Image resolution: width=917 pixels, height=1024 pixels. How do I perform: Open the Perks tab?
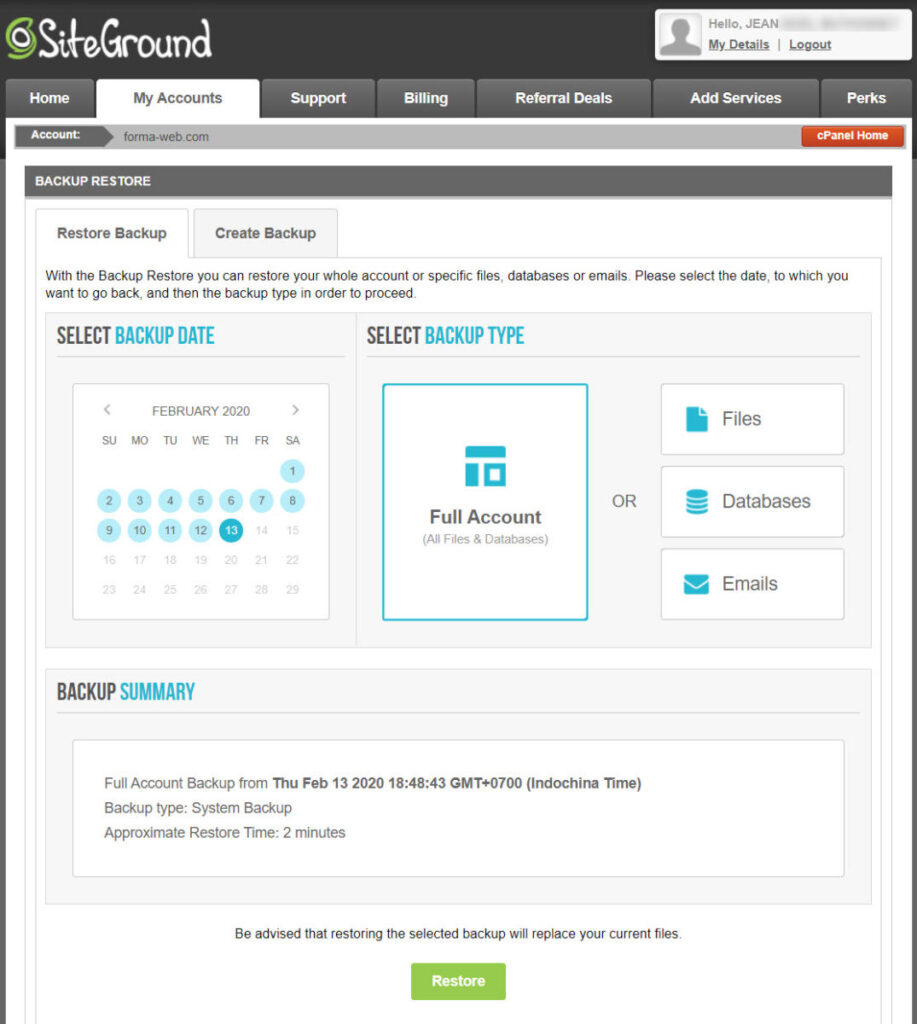coord(866,99)
